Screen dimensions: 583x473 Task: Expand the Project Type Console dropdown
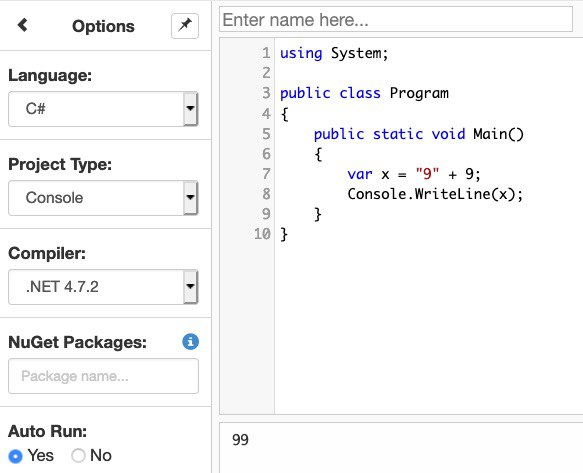[103, 198]
